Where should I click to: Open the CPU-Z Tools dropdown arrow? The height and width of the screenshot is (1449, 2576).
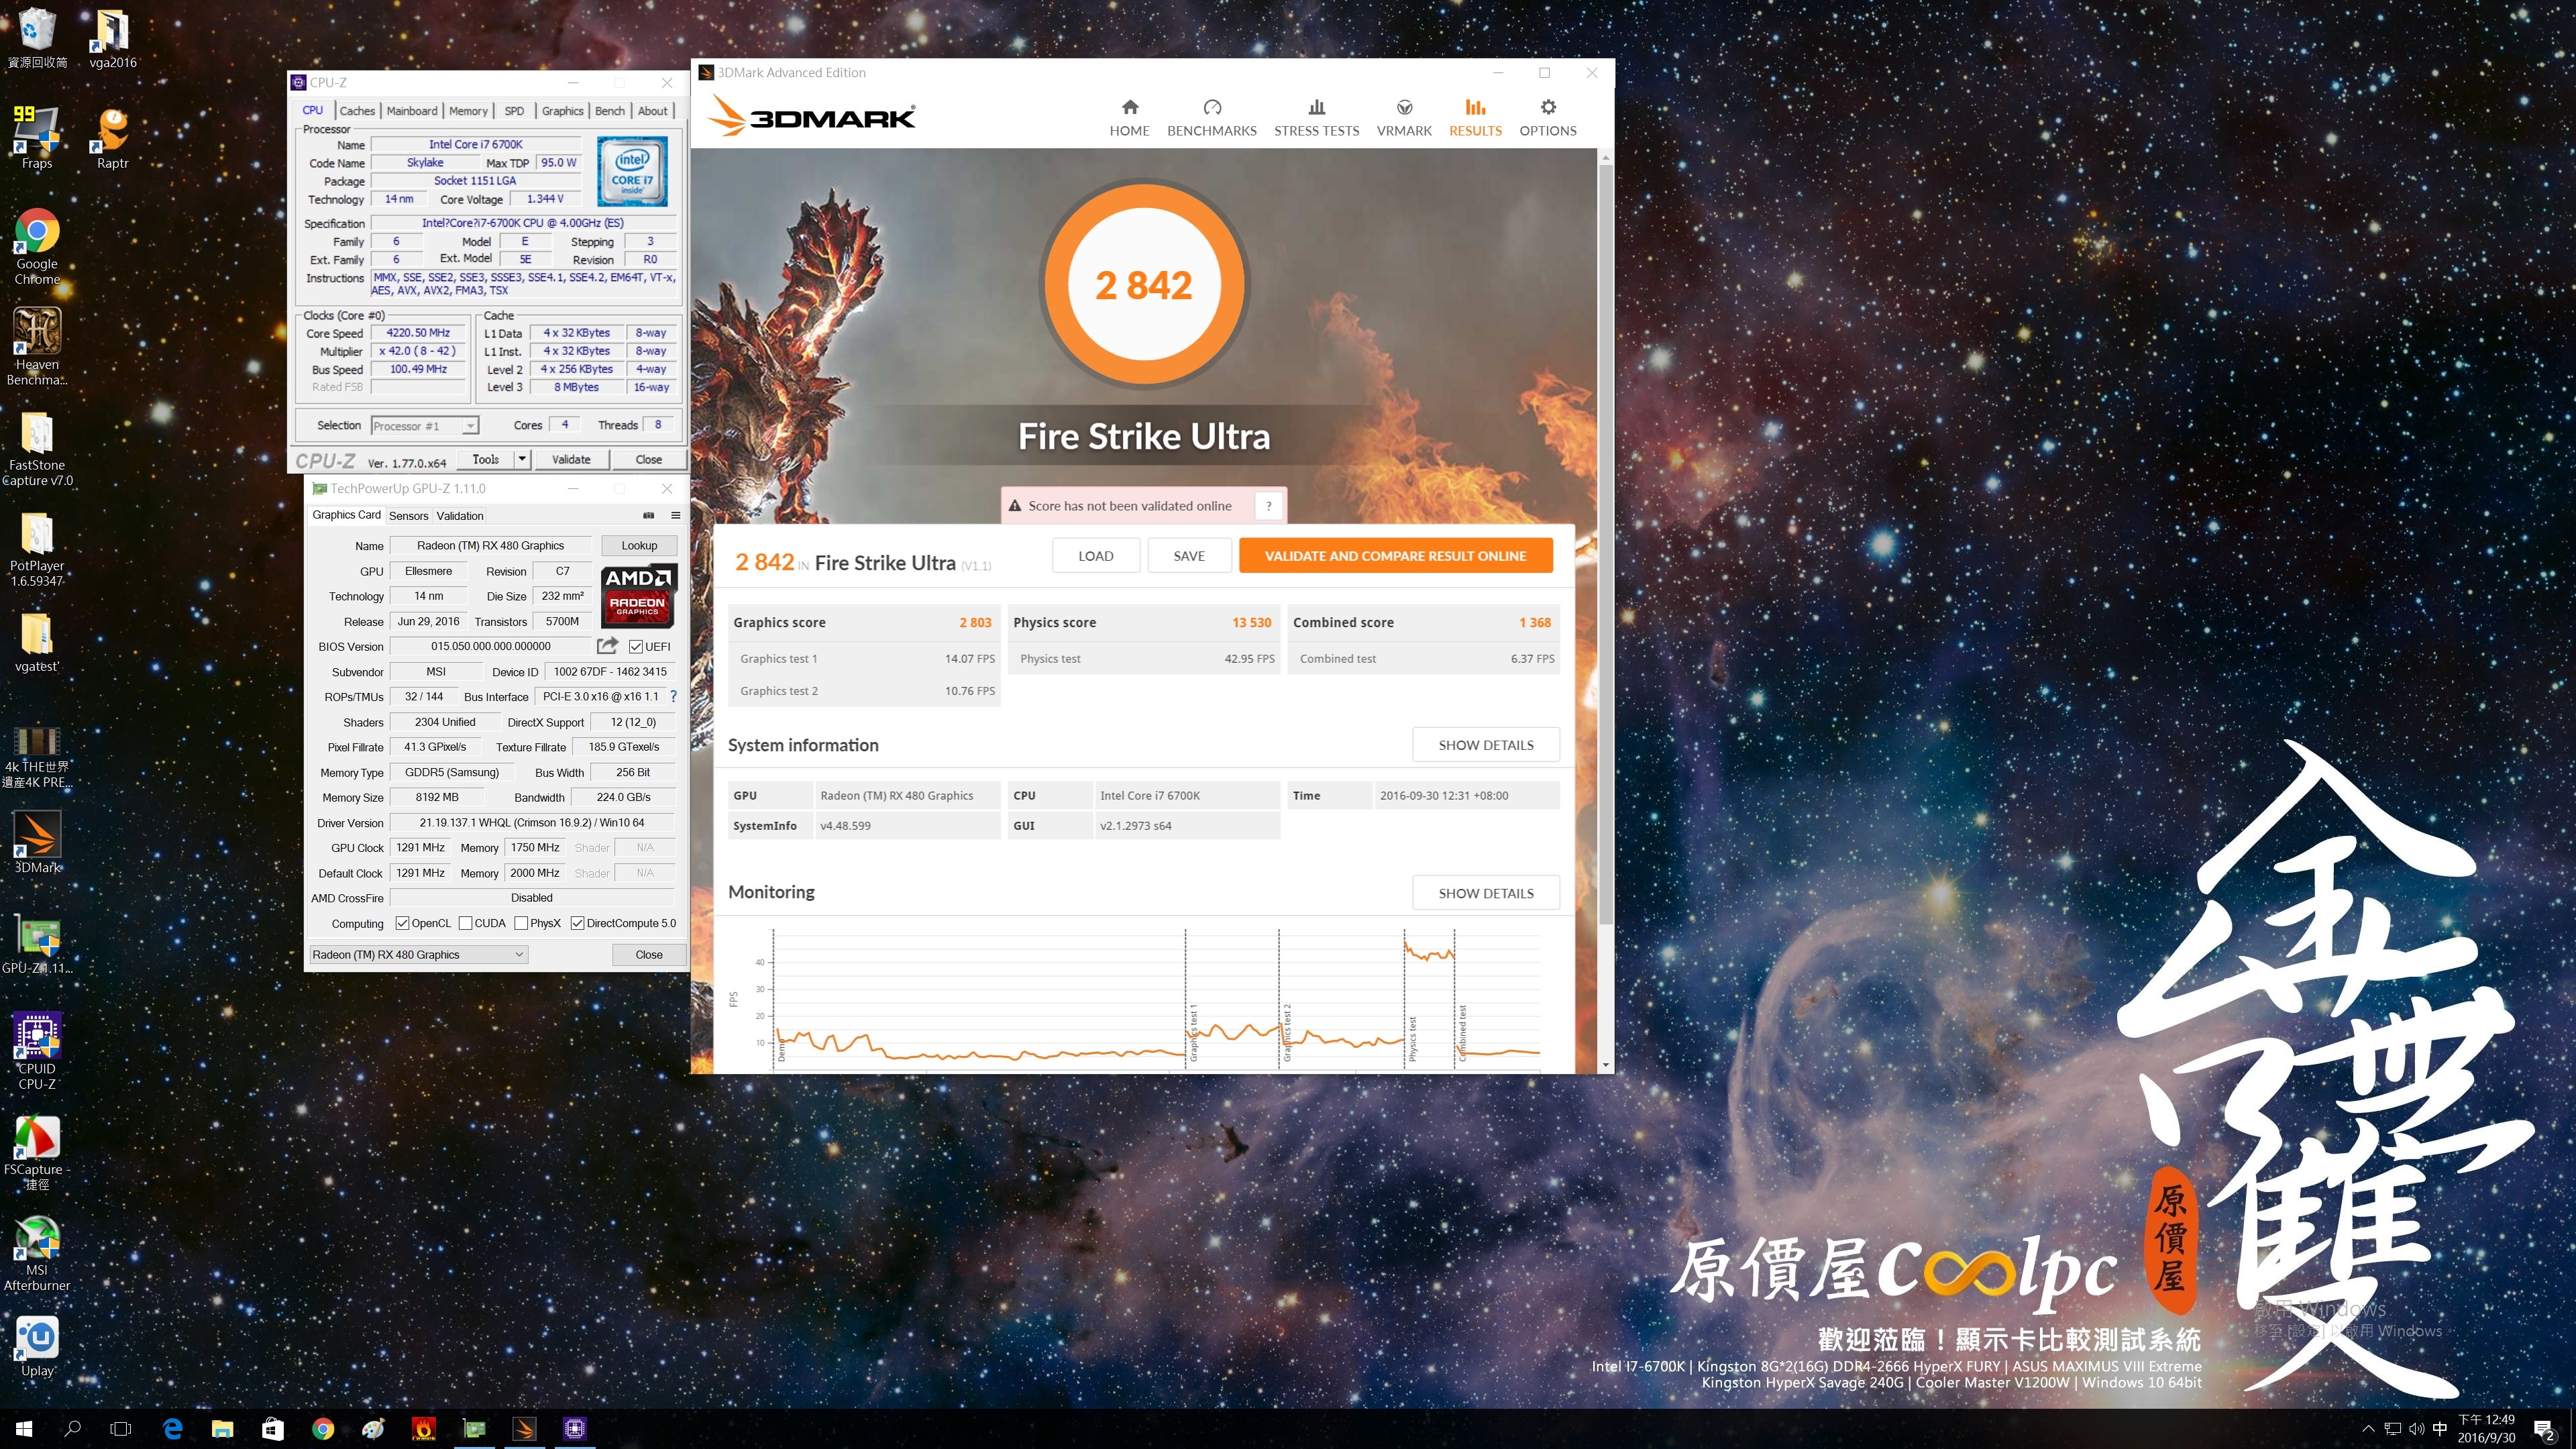521,459
